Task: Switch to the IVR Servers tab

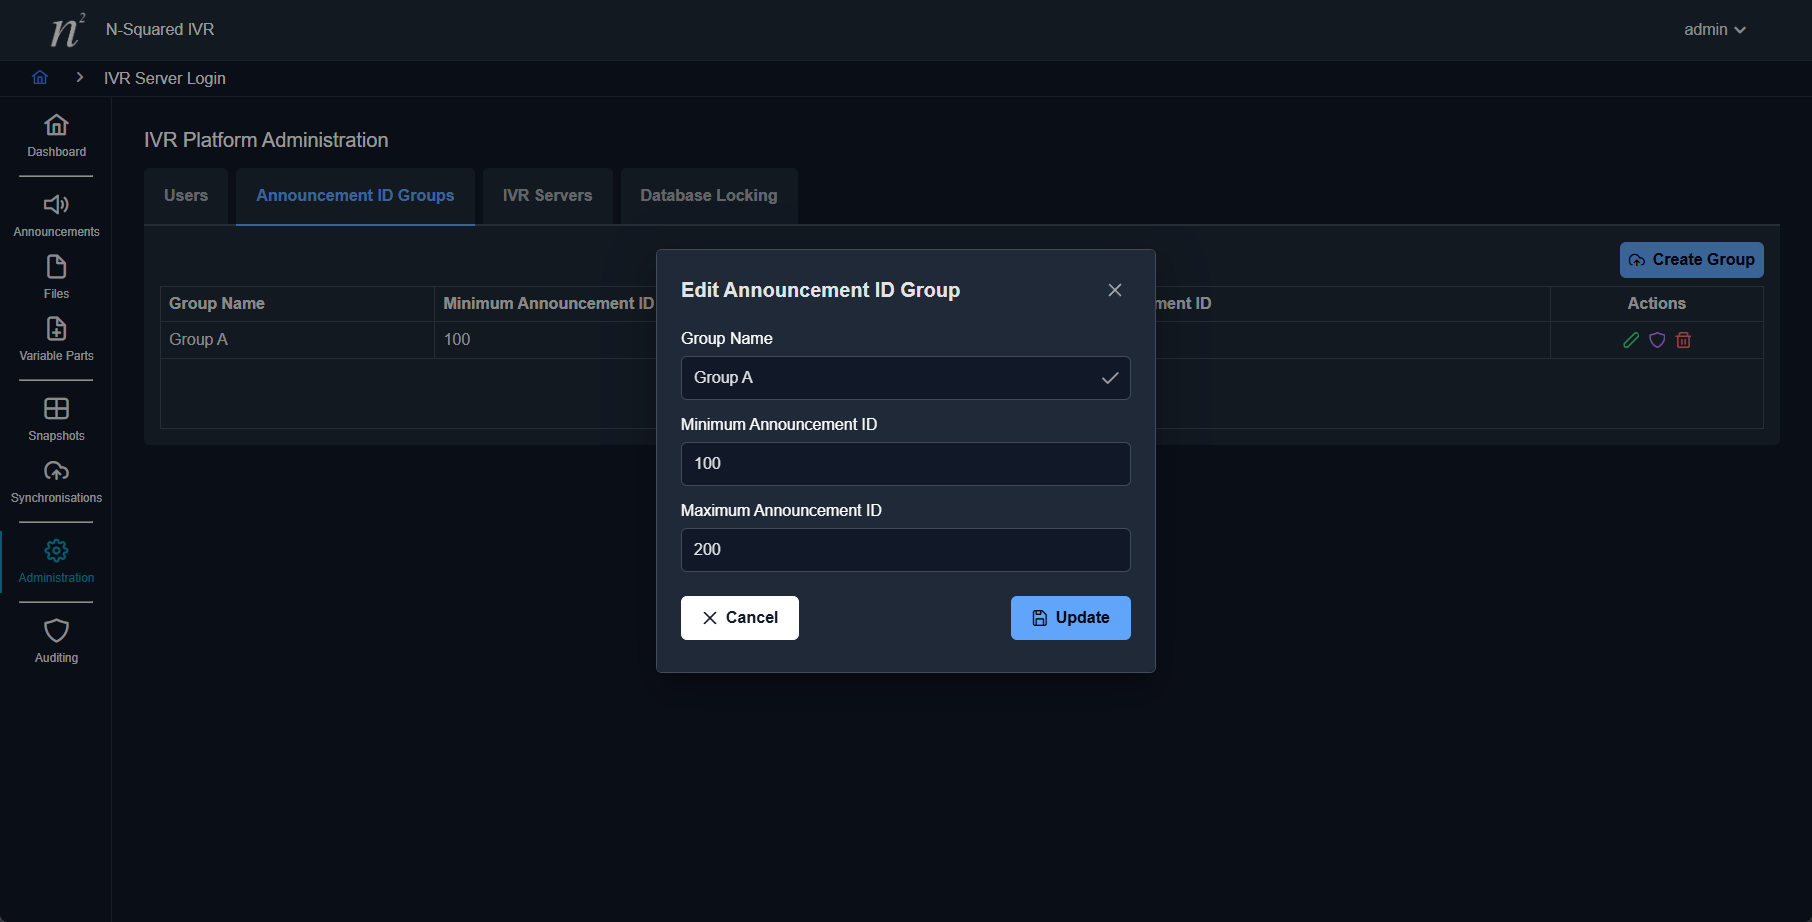Action: [x=547, y=196]
